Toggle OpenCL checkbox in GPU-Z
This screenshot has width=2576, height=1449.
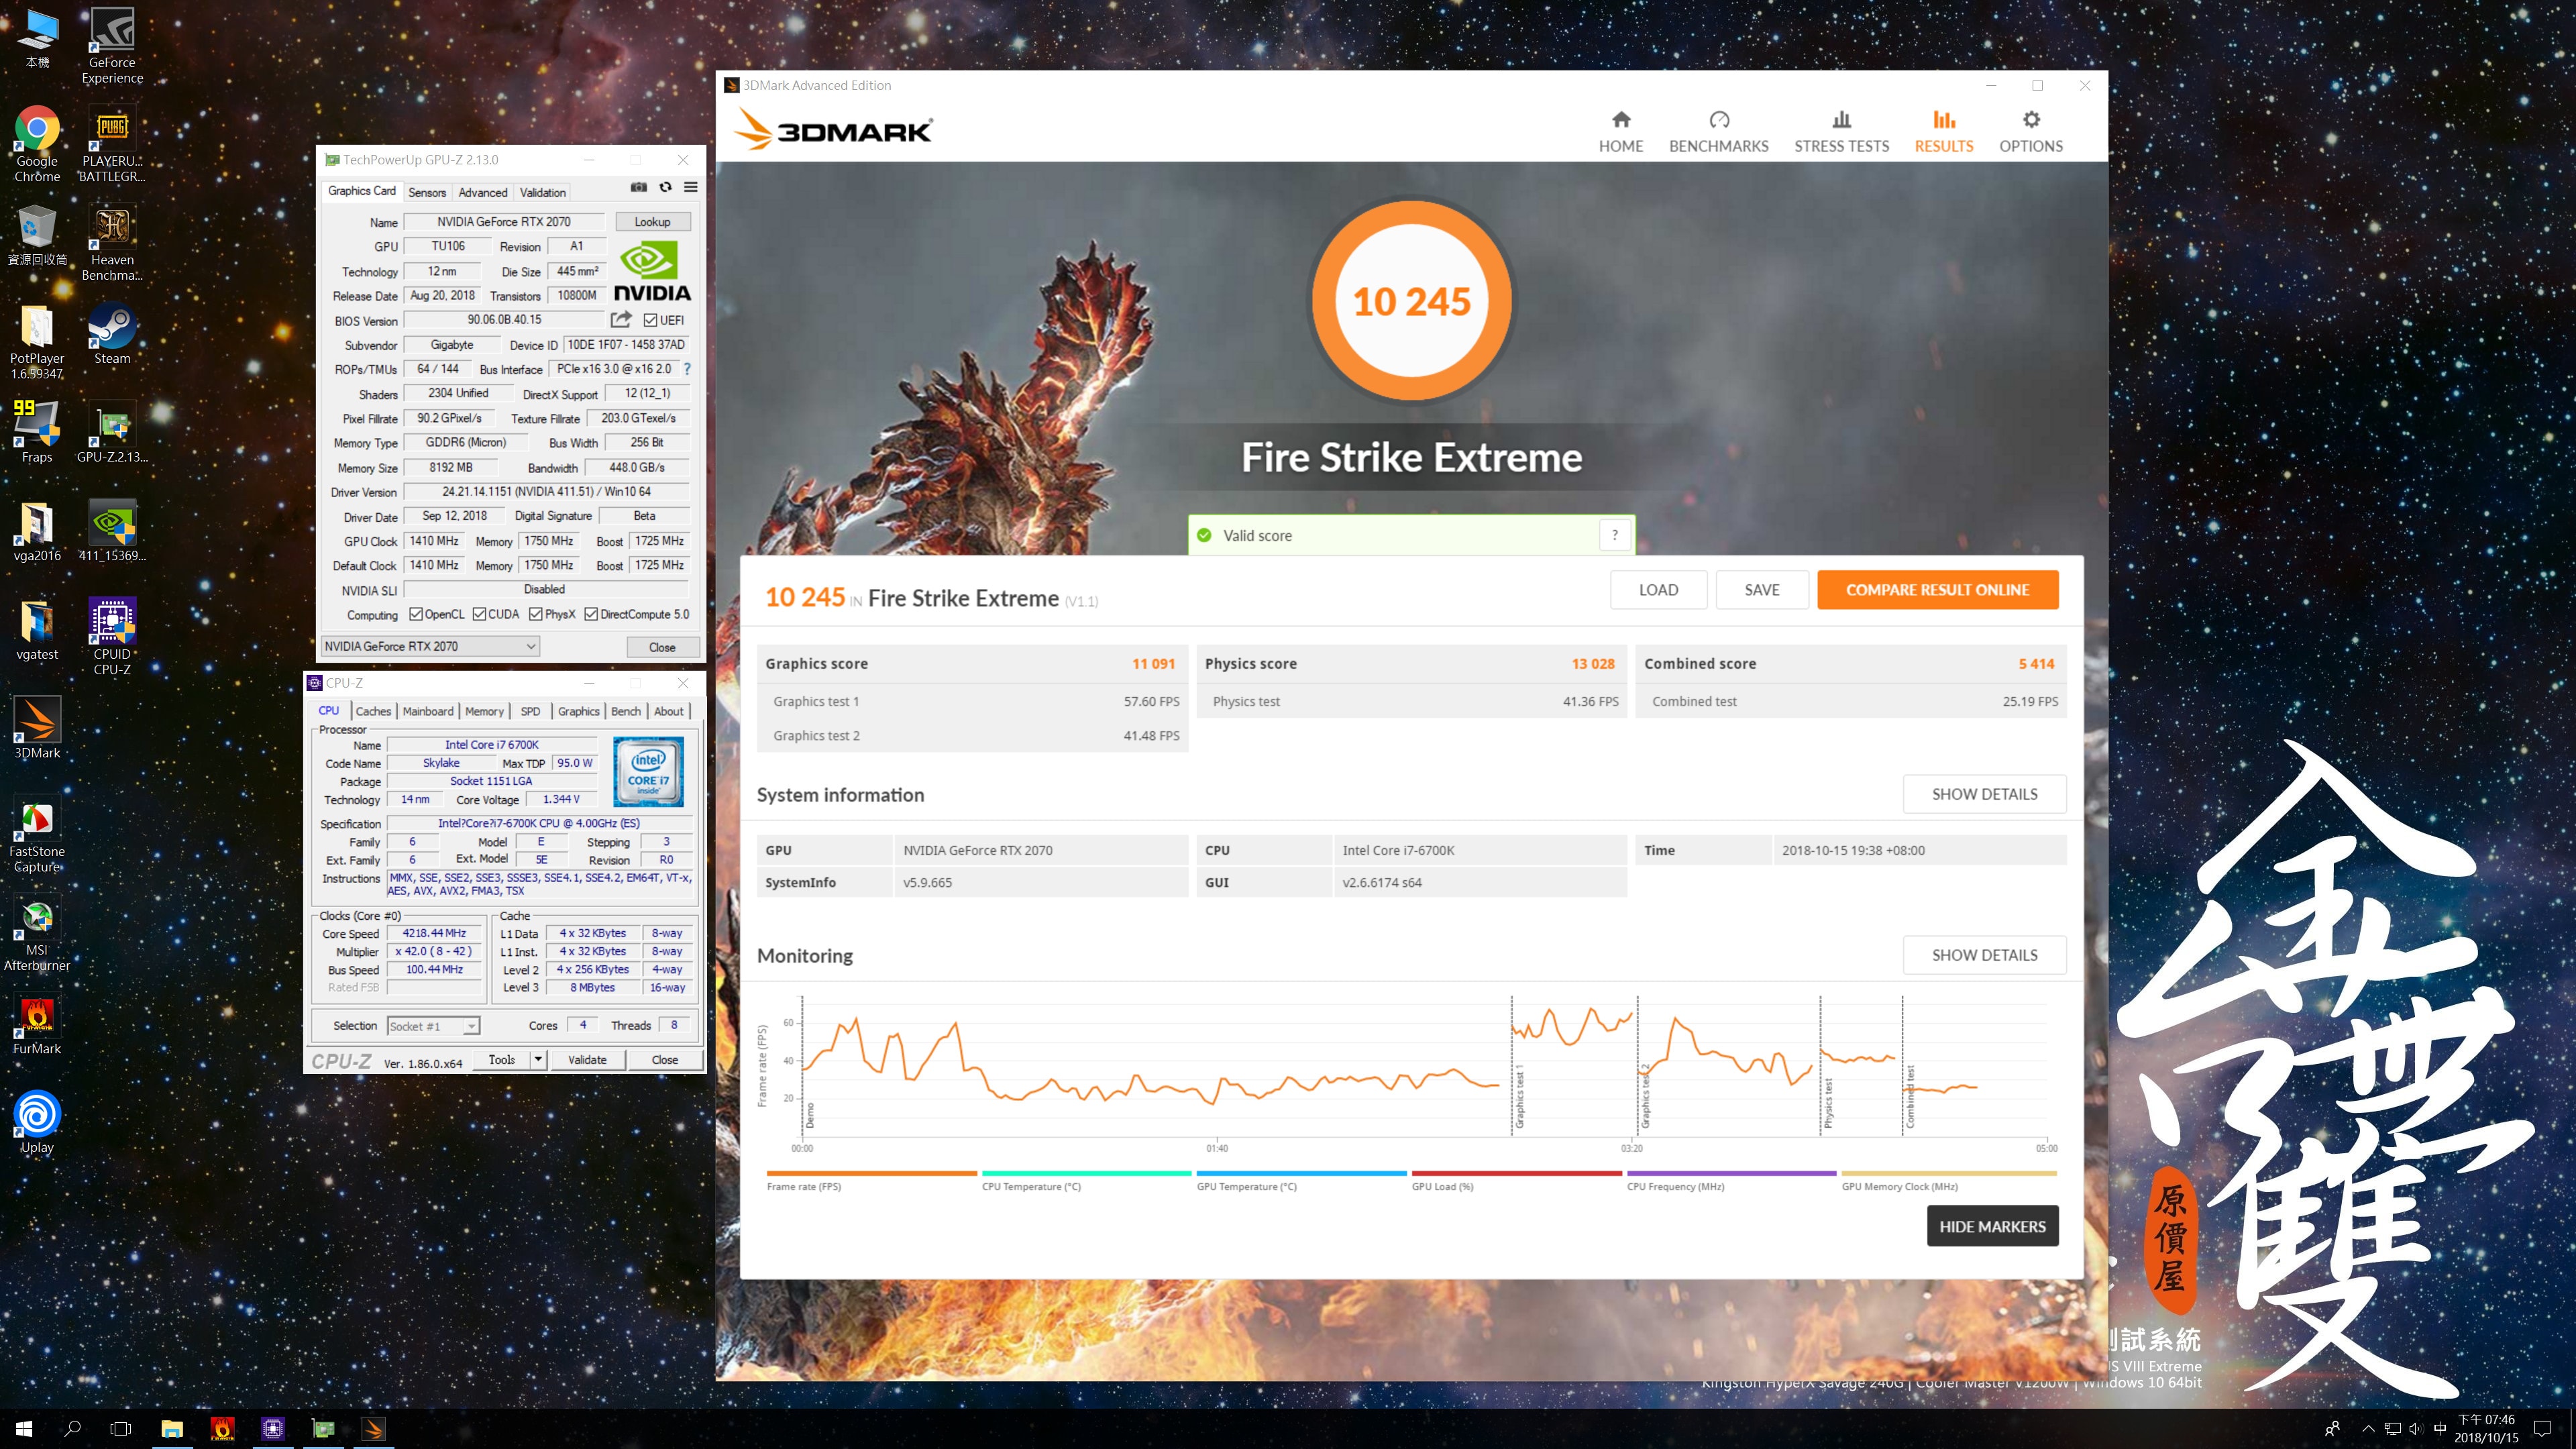[416, 614]
